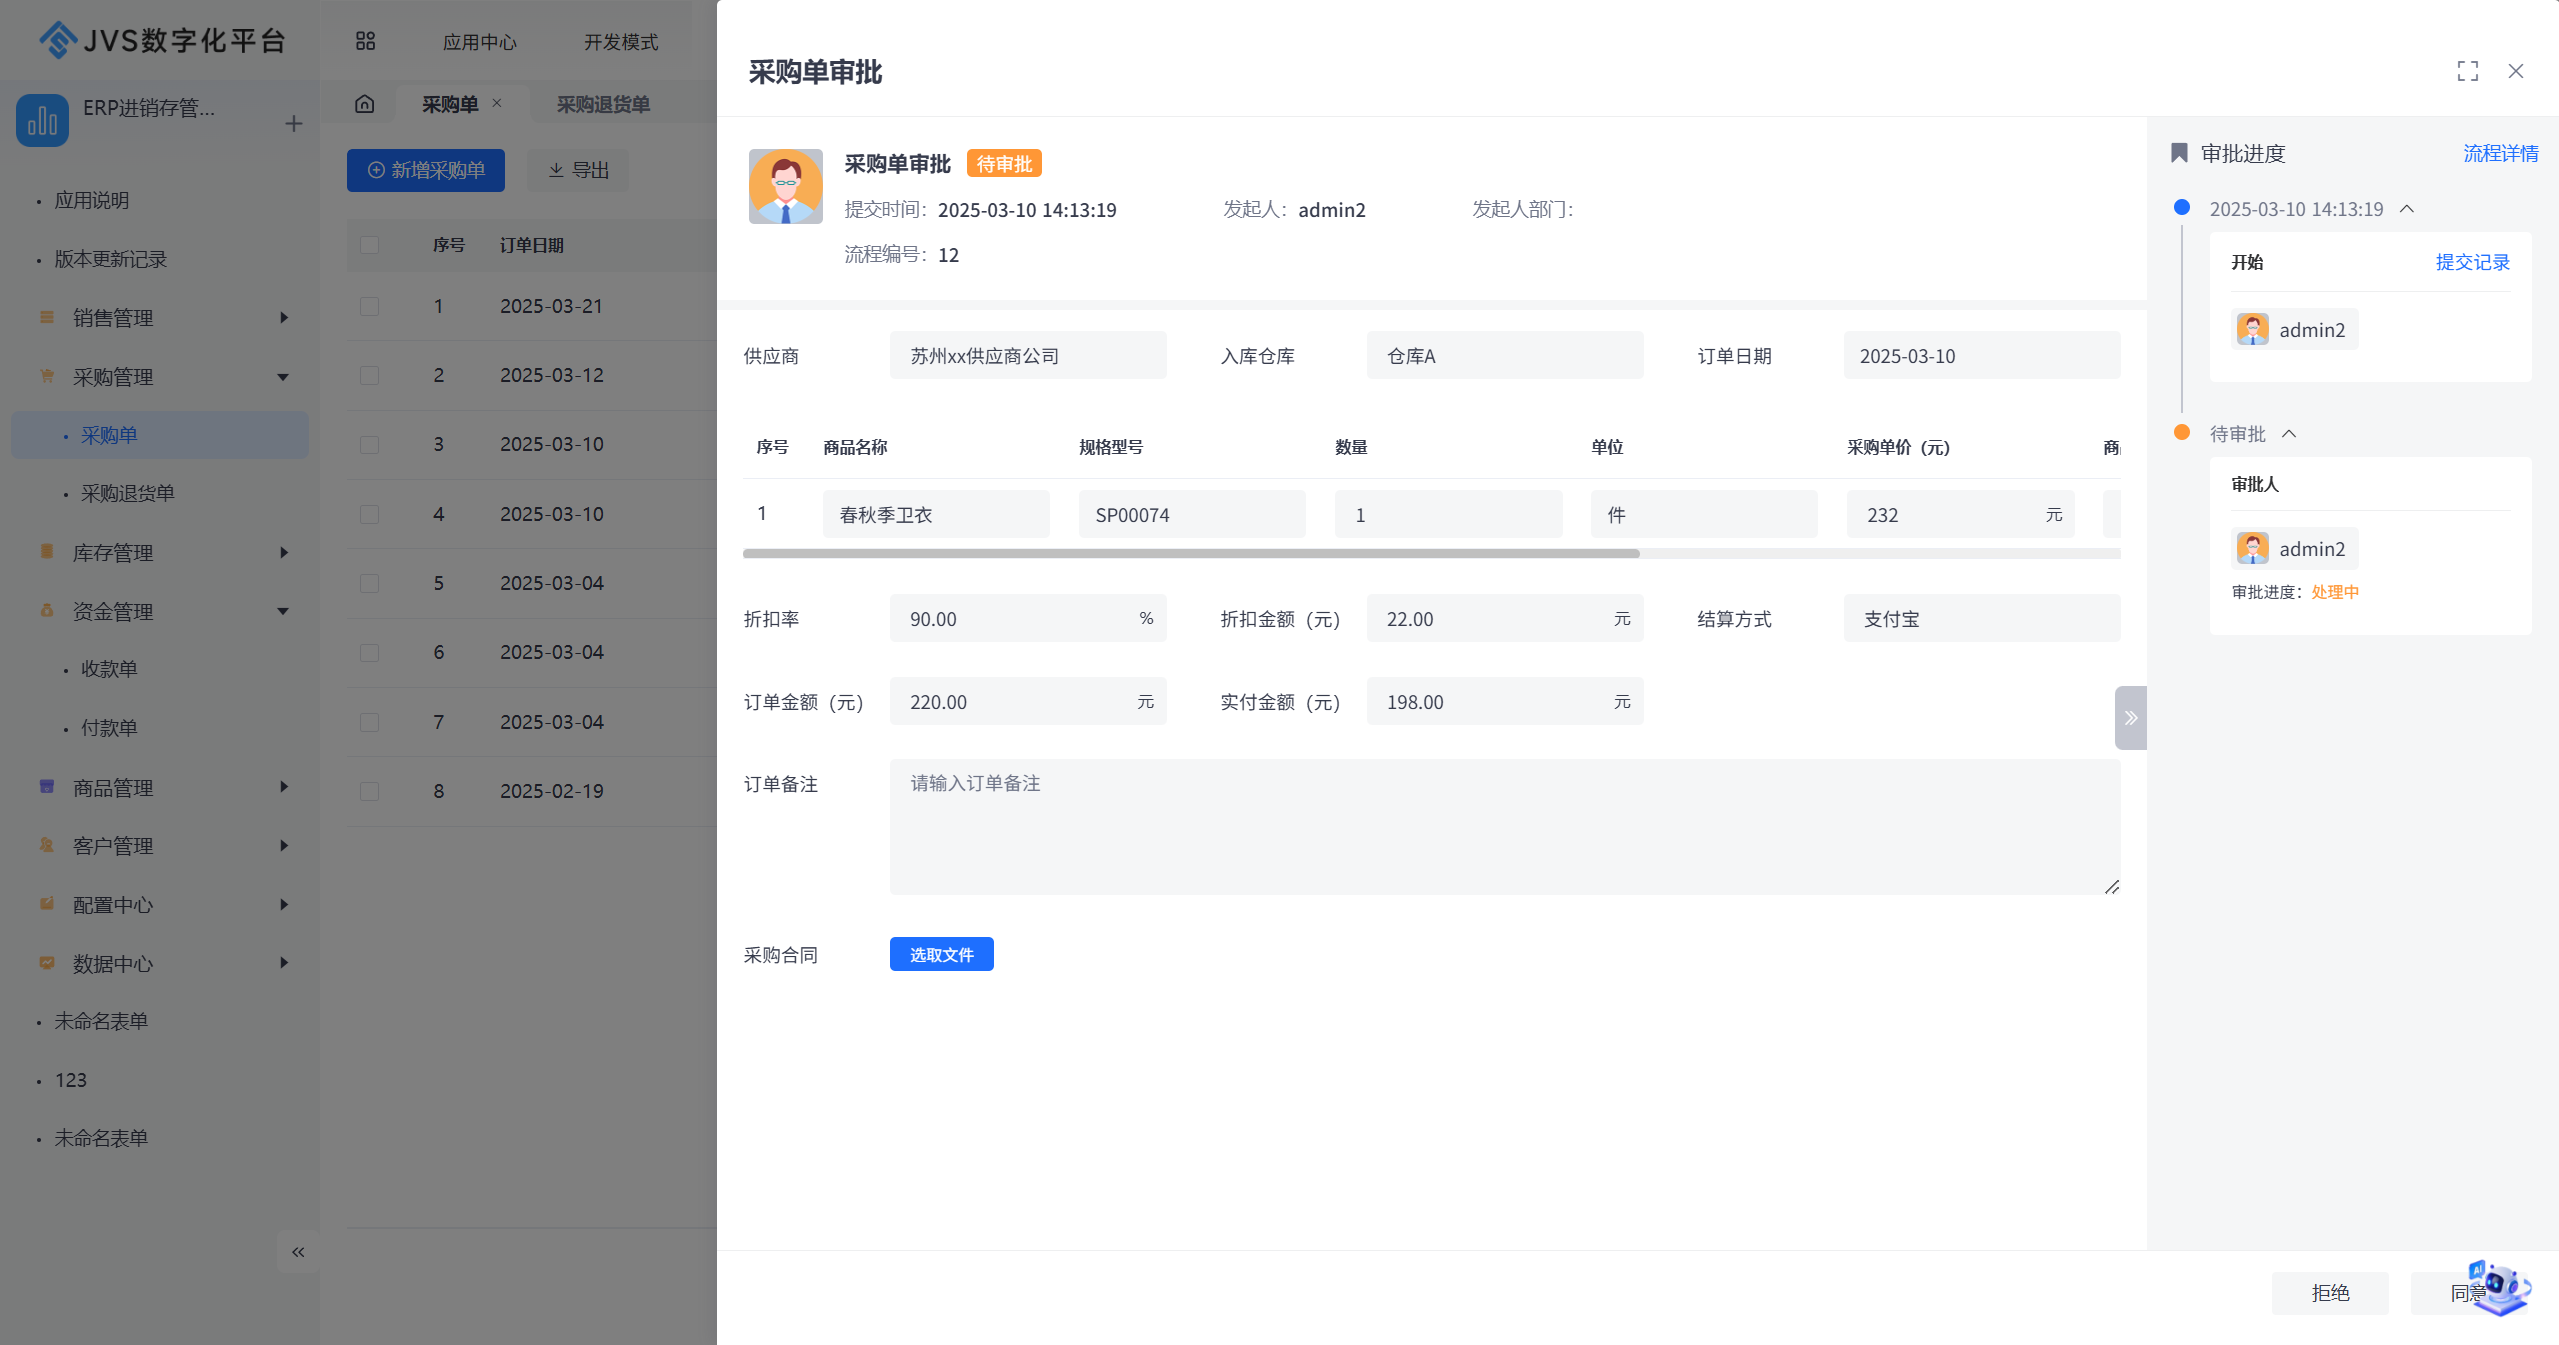Open 流程详情 process details link

pyautogui.click(x=2500, y=152)
